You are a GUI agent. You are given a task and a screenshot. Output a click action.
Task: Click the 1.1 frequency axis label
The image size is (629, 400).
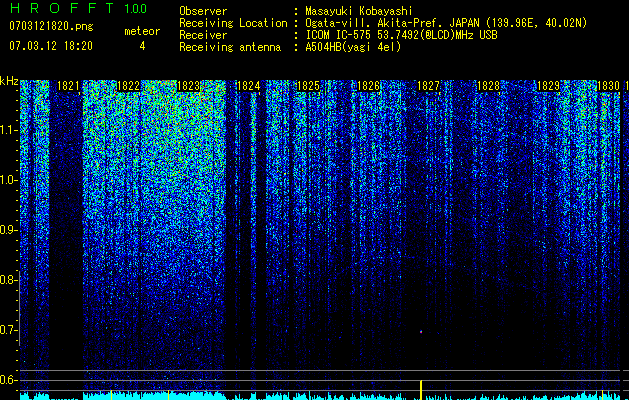click(9, 130)
